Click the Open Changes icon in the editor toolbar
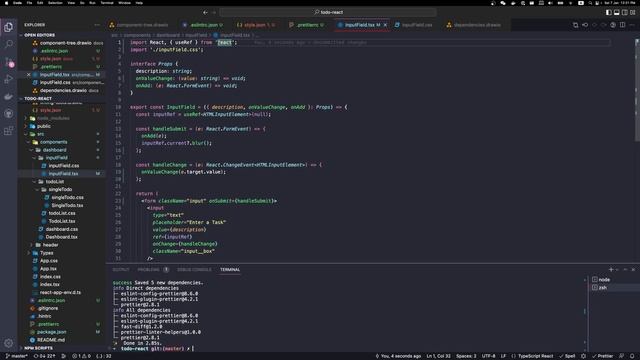The image size is (640, 360). tap(576, 25)
